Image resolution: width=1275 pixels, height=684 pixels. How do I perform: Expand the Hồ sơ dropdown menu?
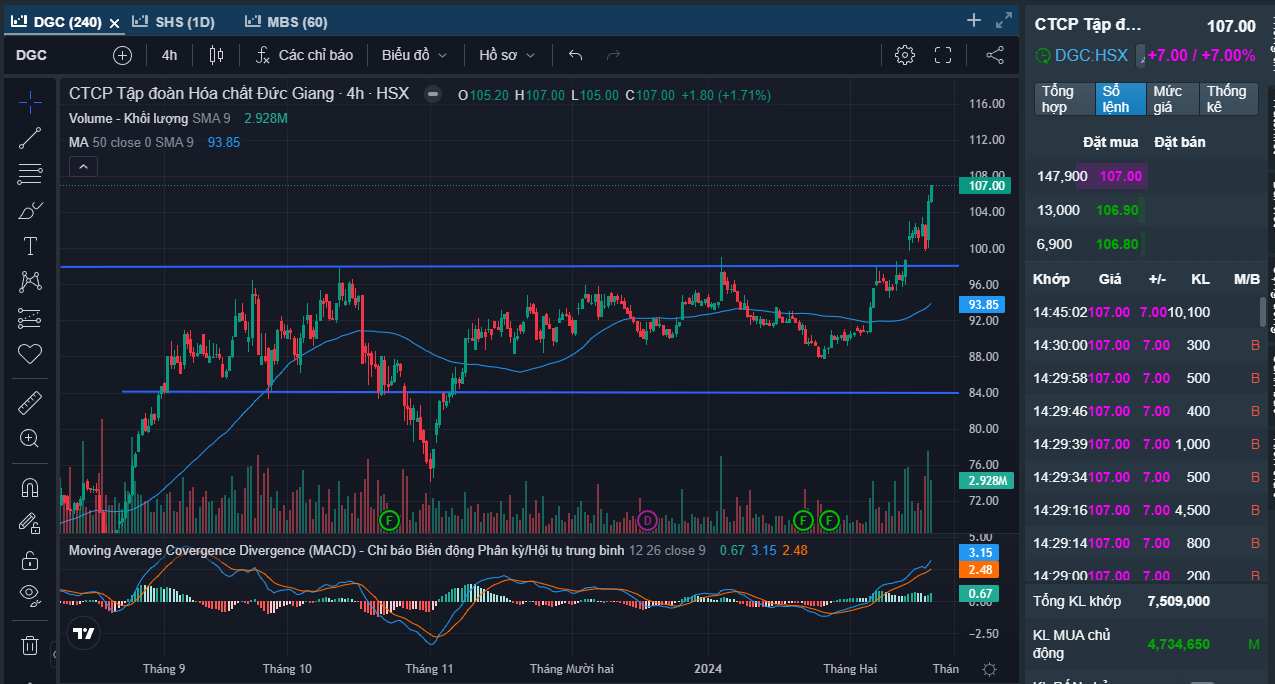tap(507, 55)
